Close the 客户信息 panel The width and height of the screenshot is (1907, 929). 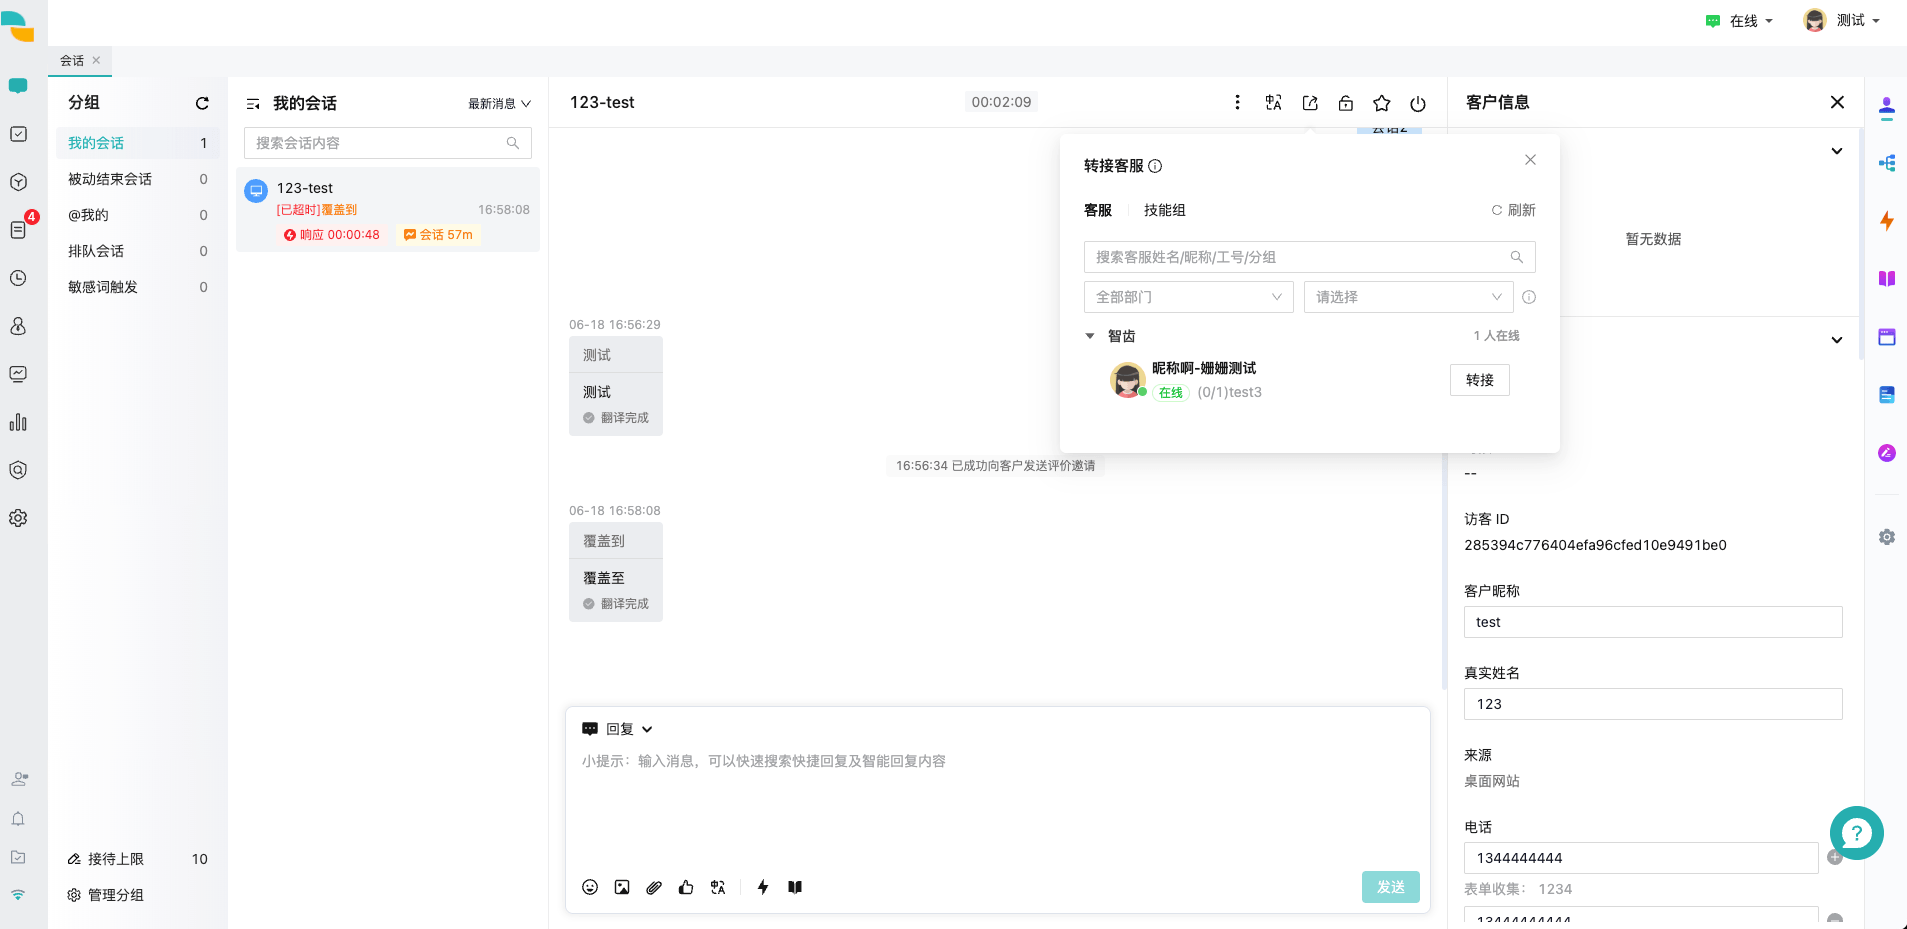point(1837,102)
